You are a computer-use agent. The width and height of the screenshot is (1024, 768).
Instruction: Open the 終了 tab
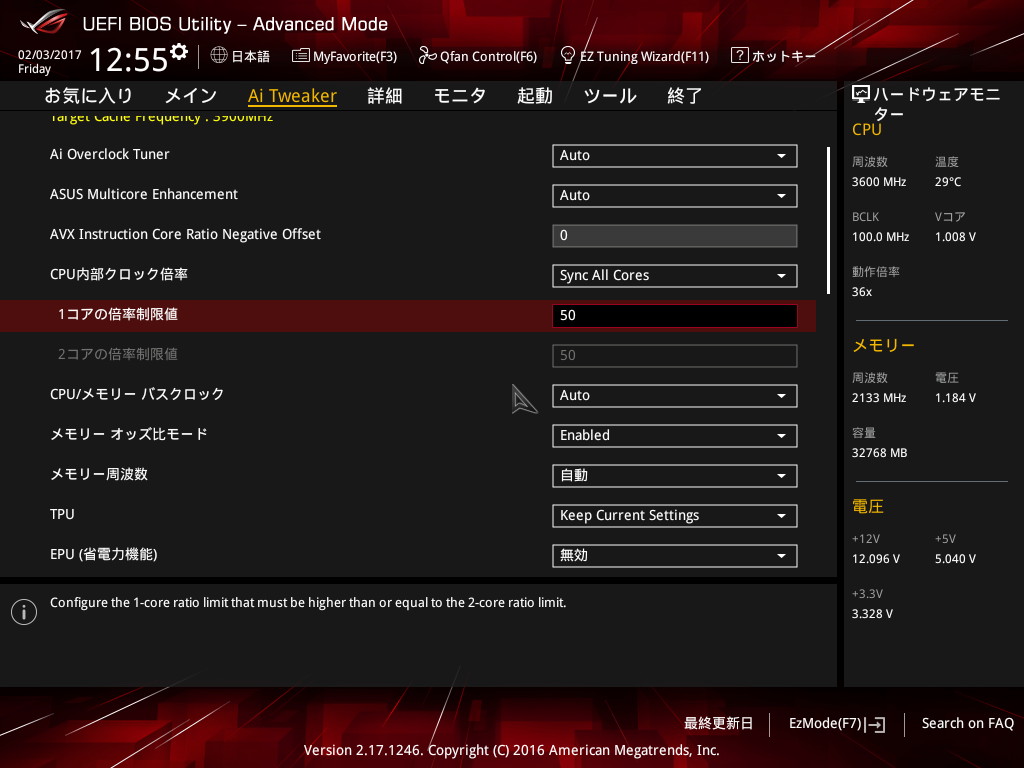pyautogui.click(x=684, y=96)
